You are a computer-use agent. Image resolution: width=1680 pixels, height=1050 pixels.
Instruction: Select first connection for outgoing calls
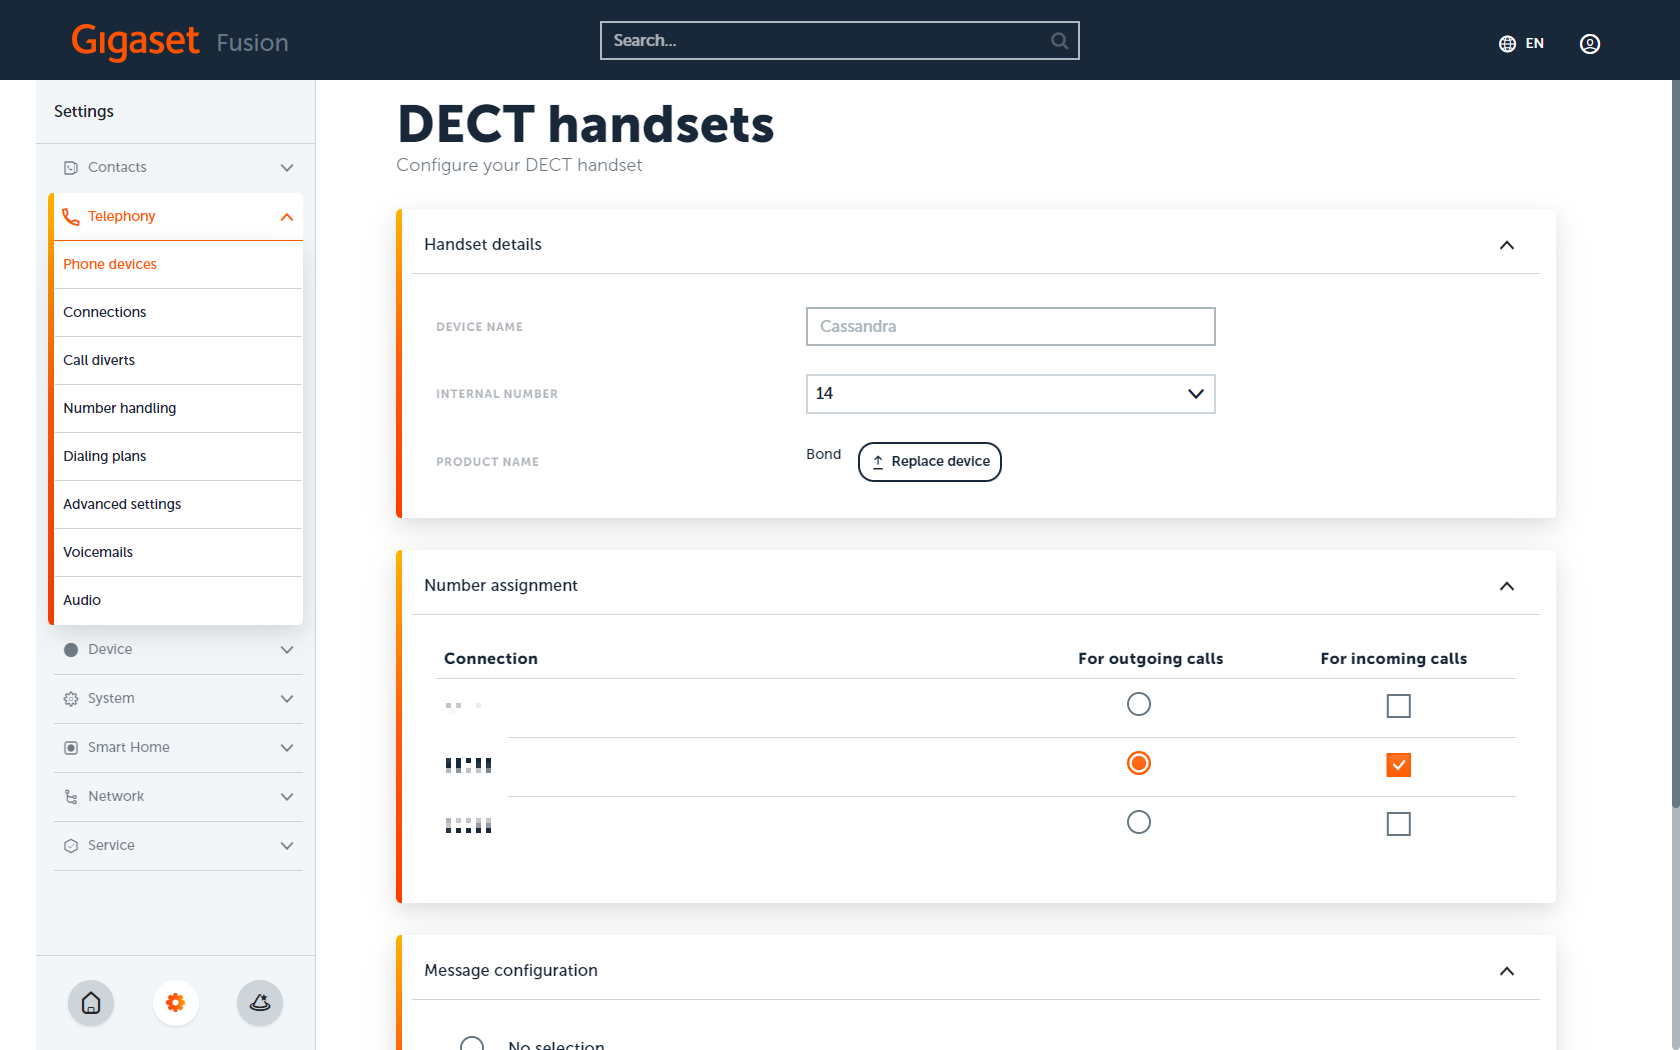pos(1139,704)
